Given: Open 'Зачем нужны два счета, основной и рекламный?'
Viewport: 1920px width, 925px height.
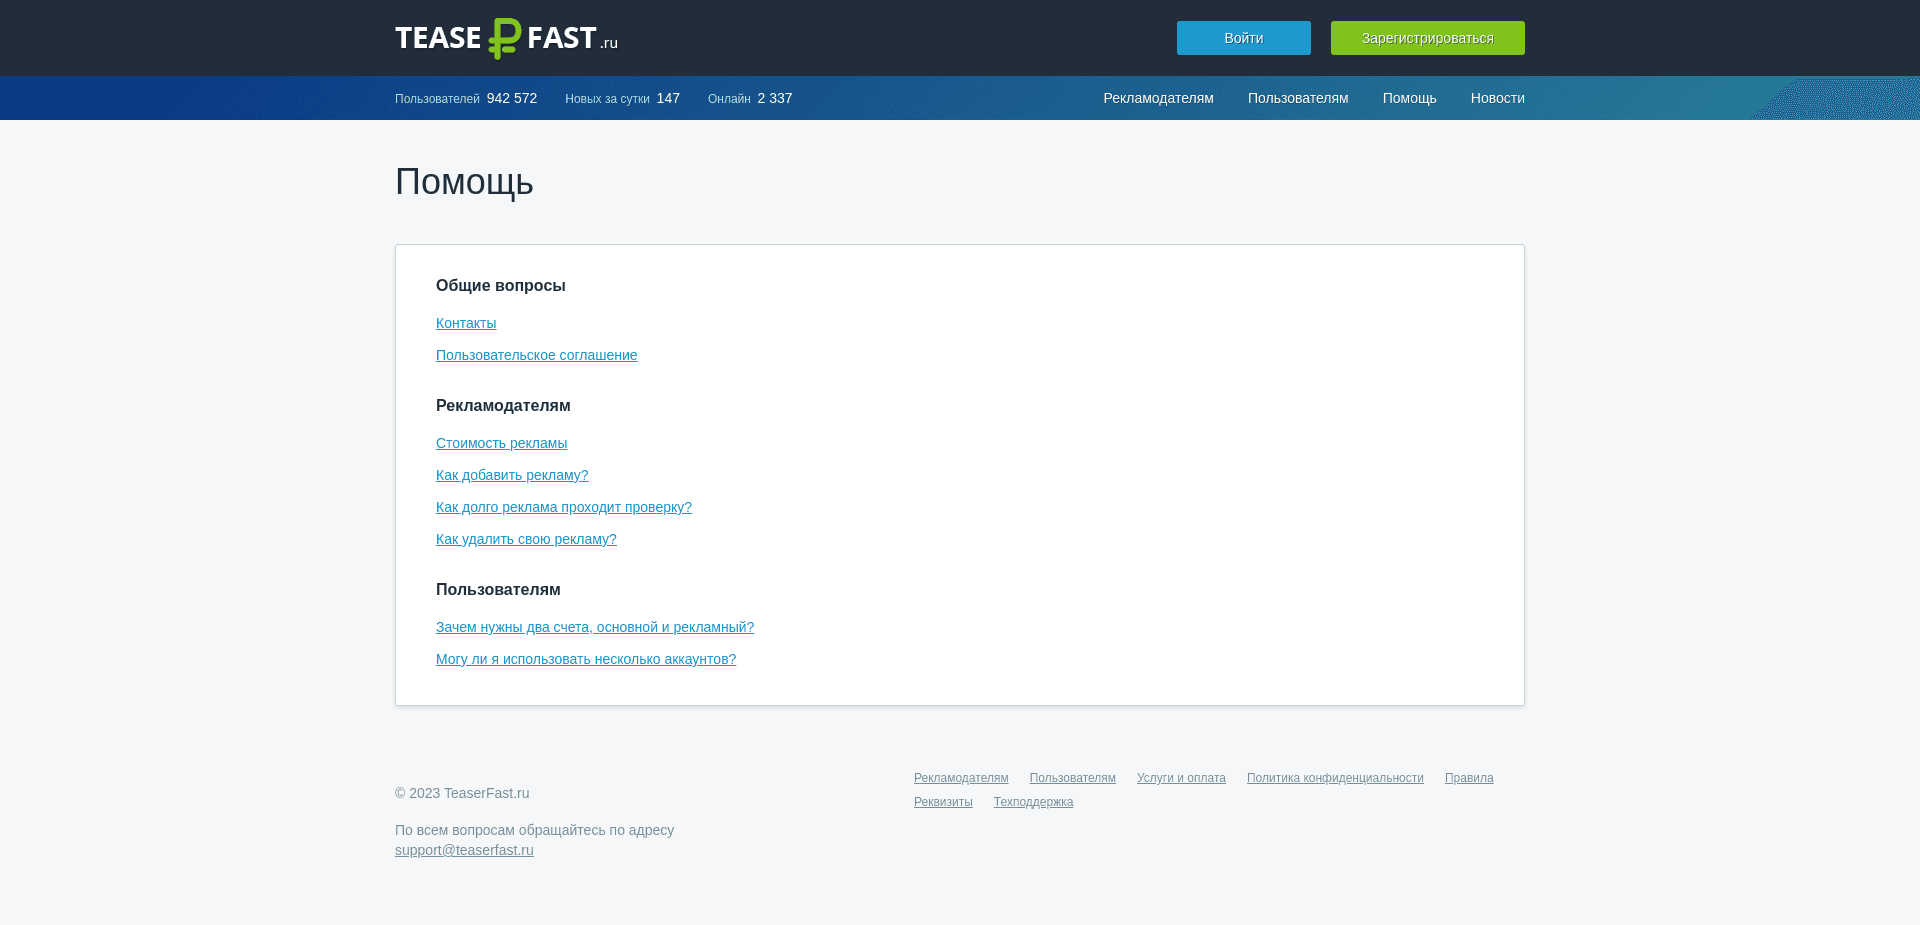Looking at the screenshot, I should coord(595,627).
